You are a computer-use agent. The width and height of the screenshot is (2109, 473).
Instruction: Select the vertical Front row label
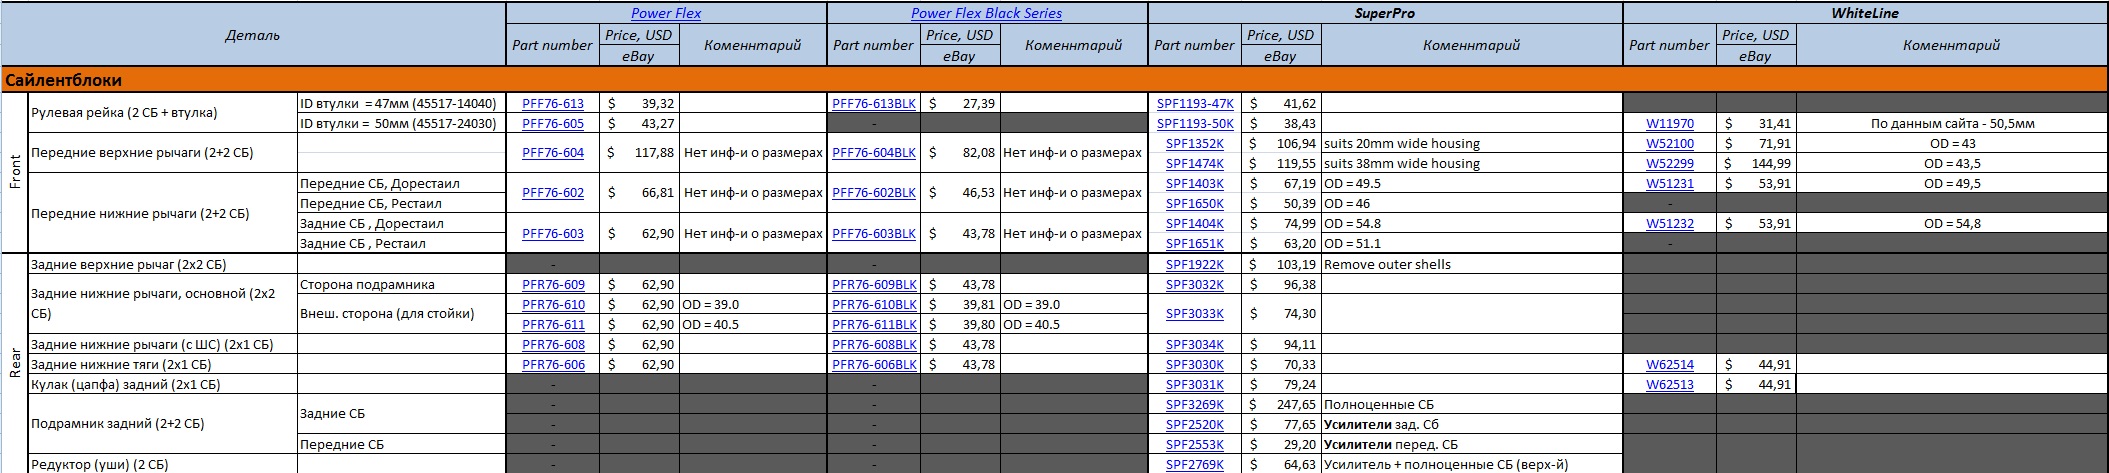[15, 173]
